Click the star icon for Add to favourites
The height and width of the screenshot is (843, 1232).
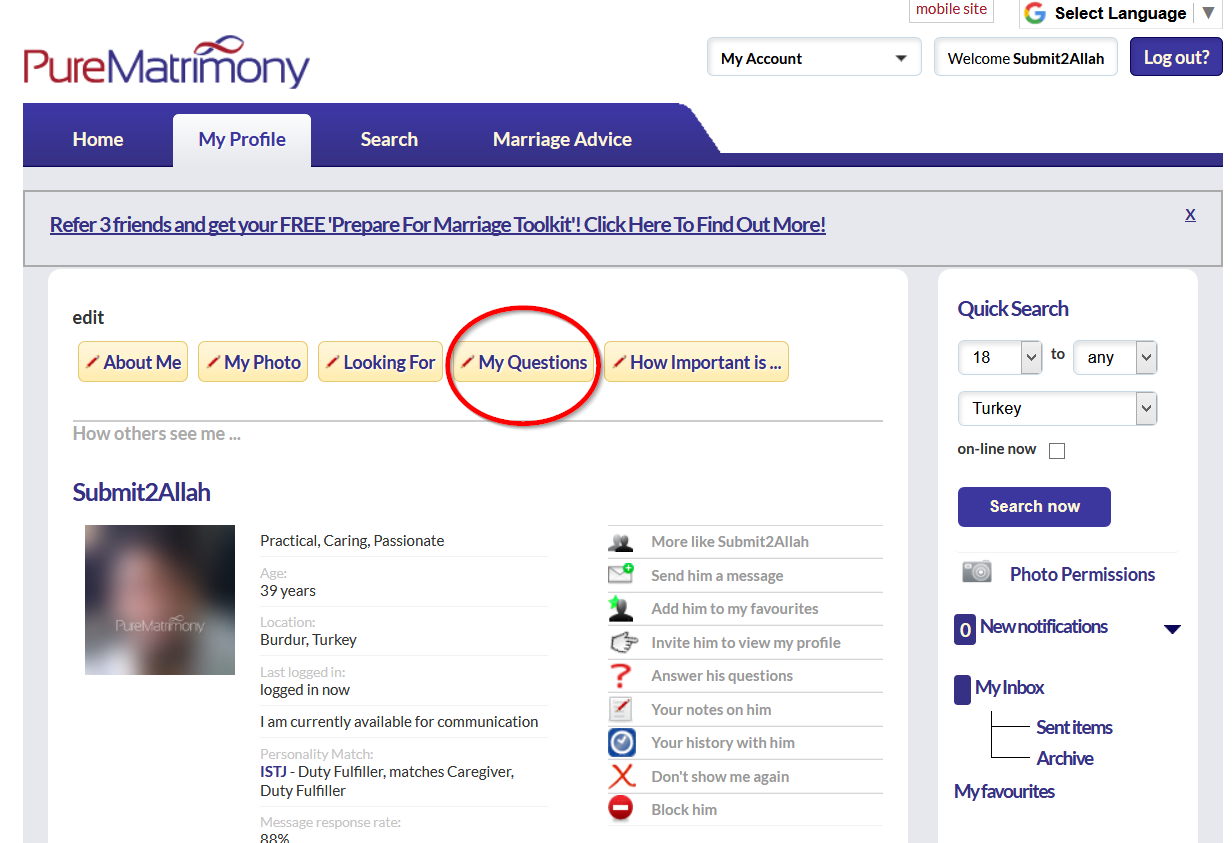[x=621, y=608]
